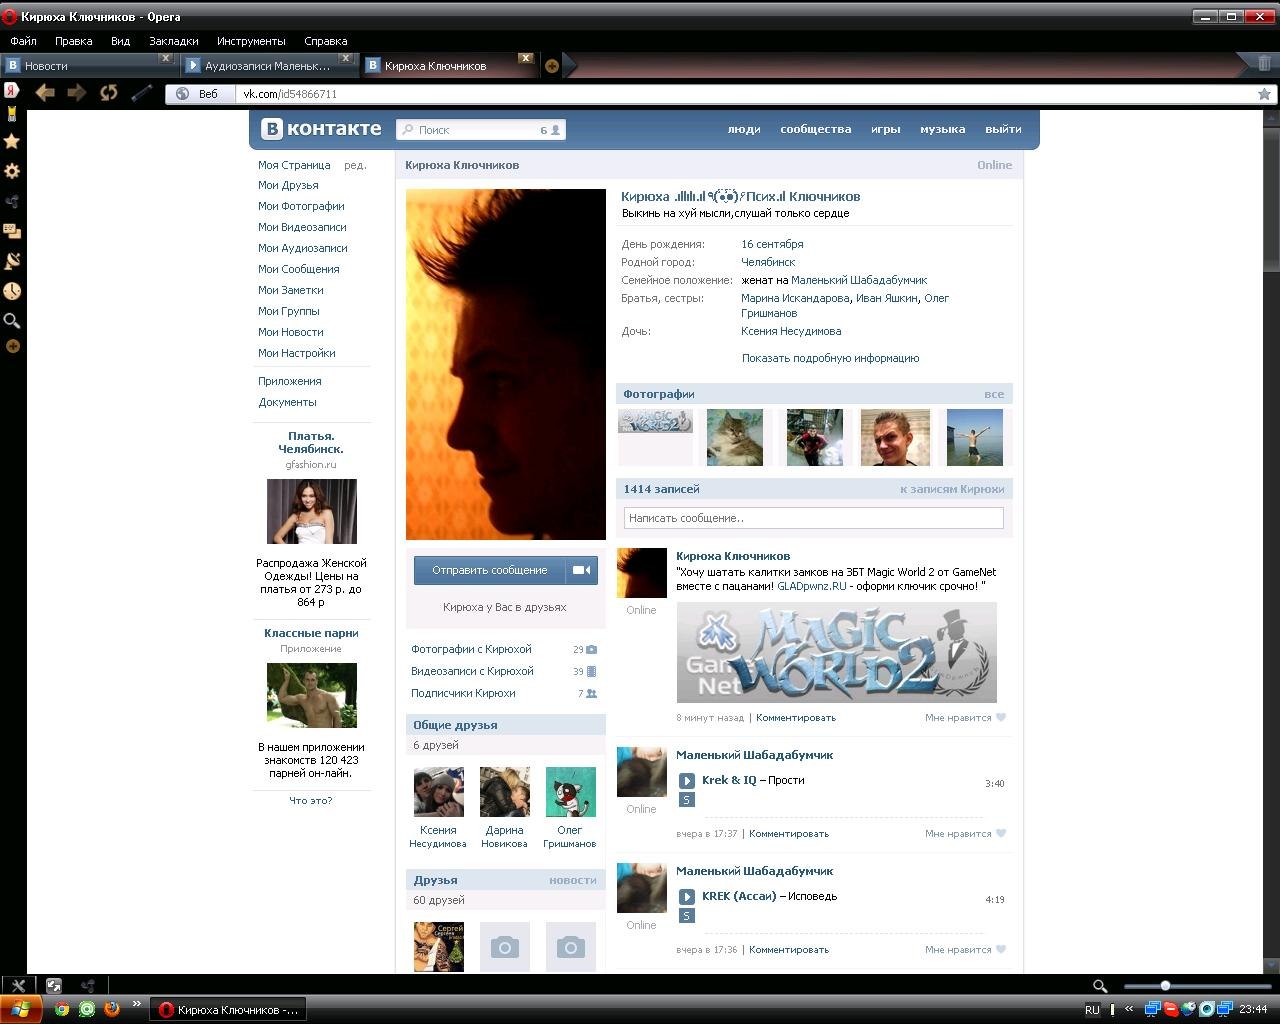Like the KREK (Ассаи) – Исповедь post
Screen dimensions: 1280x1024
[1000, 950]
